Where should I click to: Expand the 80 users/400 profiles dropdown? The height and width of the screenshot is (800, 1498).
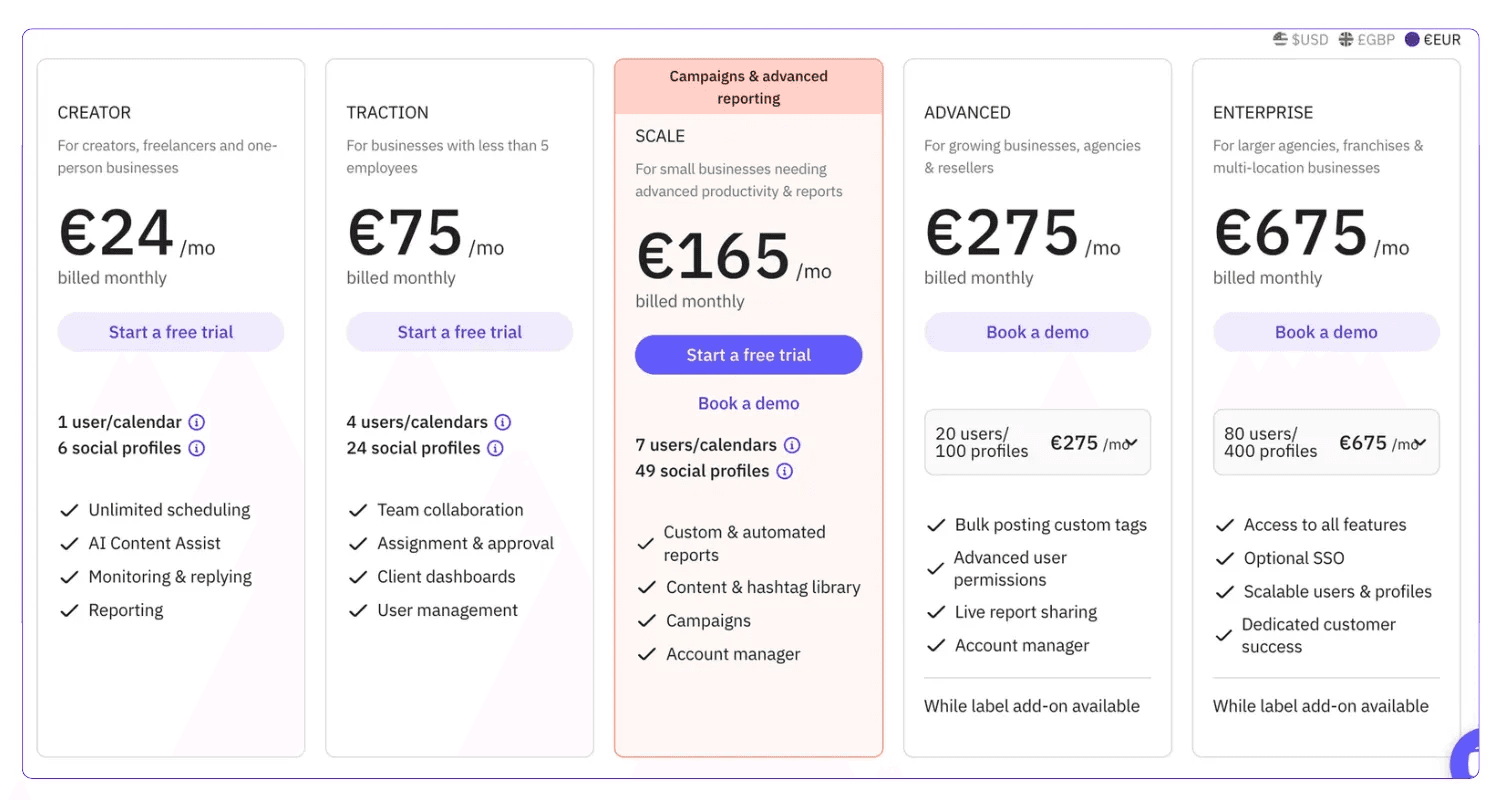click(x=1326, y=442)
